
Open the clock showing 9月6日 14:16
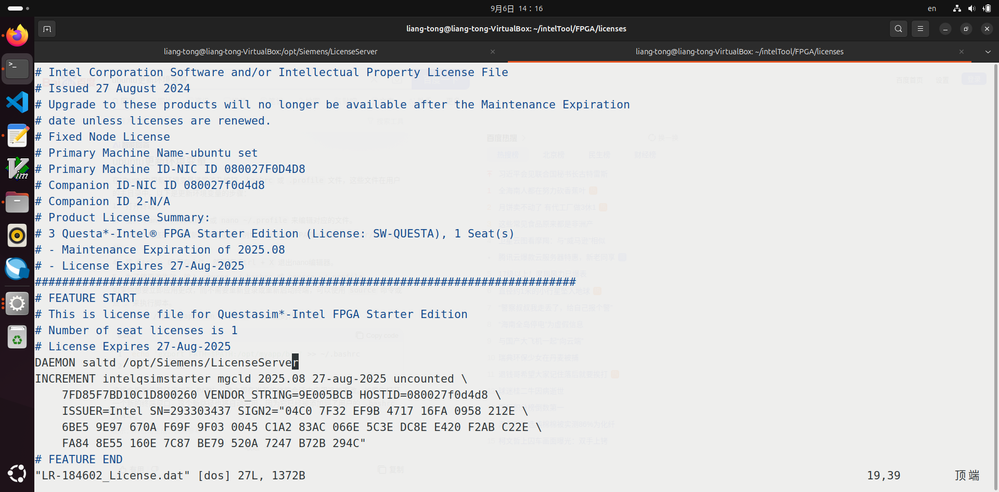pyautogui.click(x=516, y=8)
